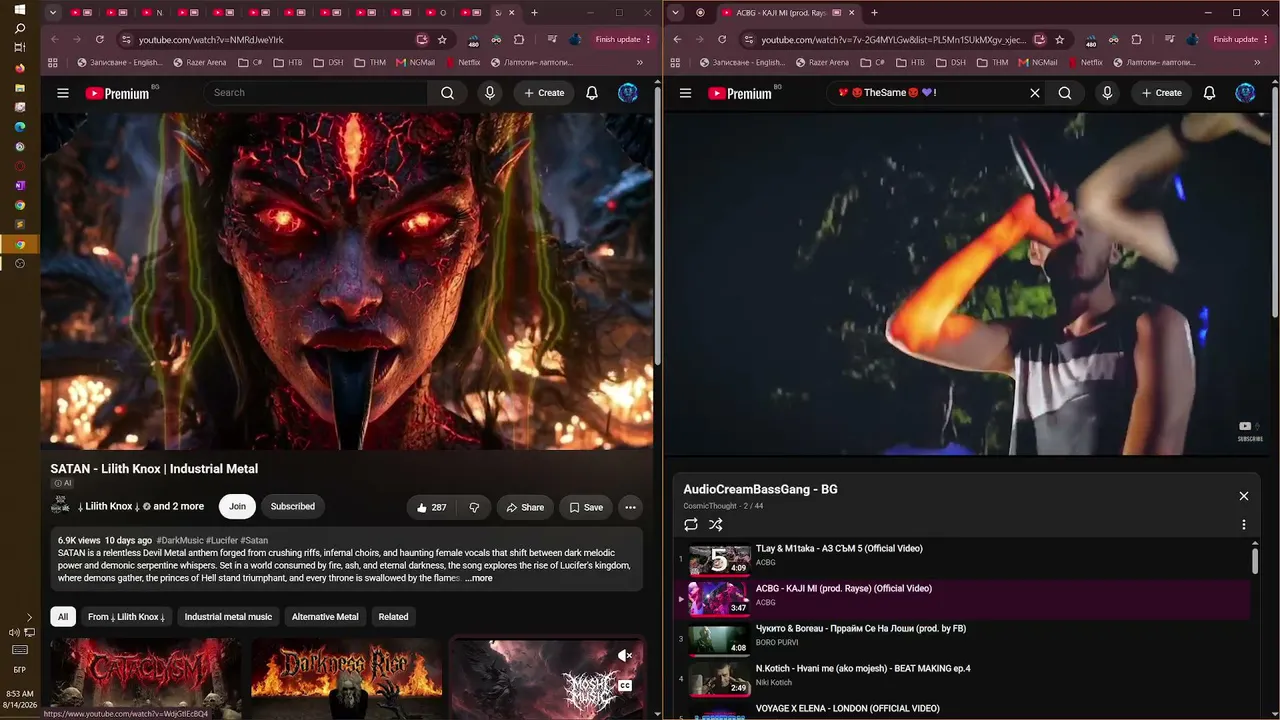Dislike the SATAN video
This screenshot has width=1280, height=720.
pos(474,507)
